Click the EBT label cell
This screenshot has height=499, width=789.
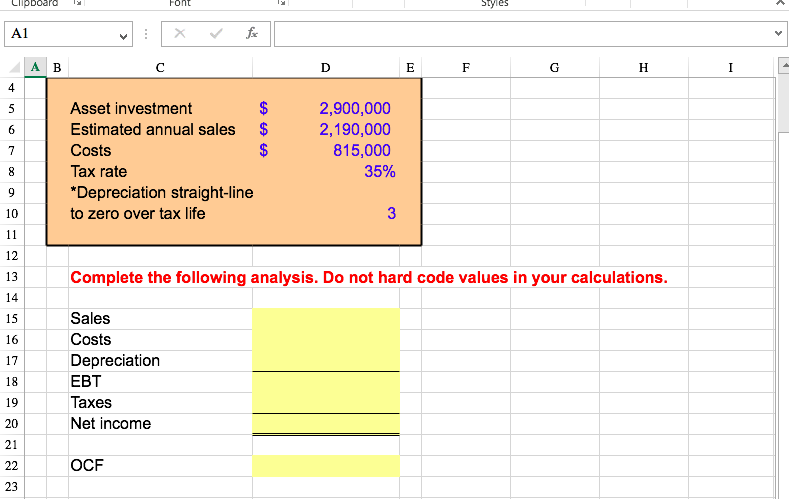click(x=161, y=382)
